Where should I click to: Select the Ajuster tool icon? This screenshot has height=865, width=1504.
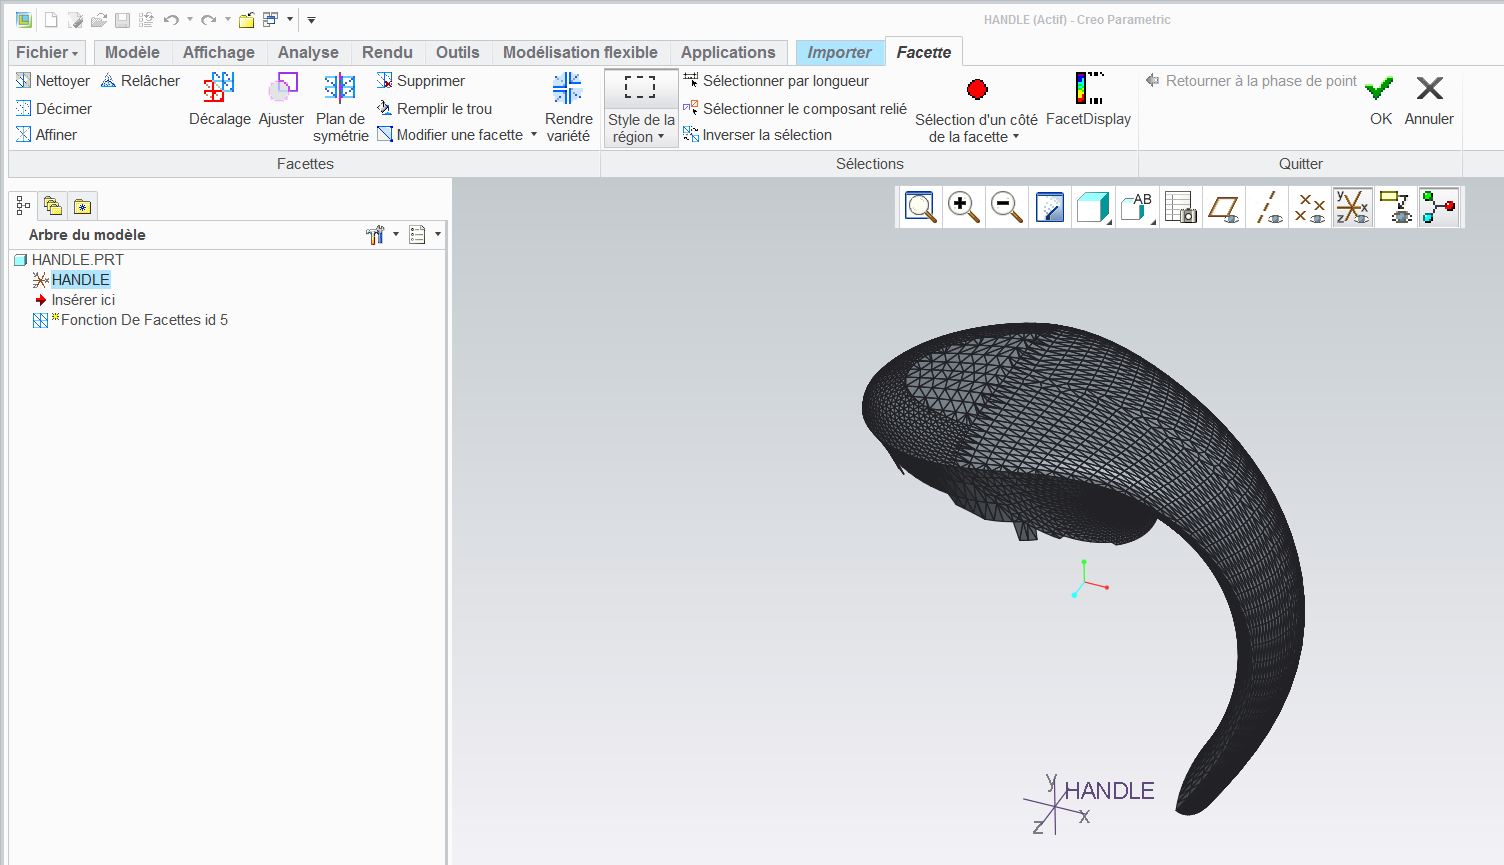click(x=281, y=90)
